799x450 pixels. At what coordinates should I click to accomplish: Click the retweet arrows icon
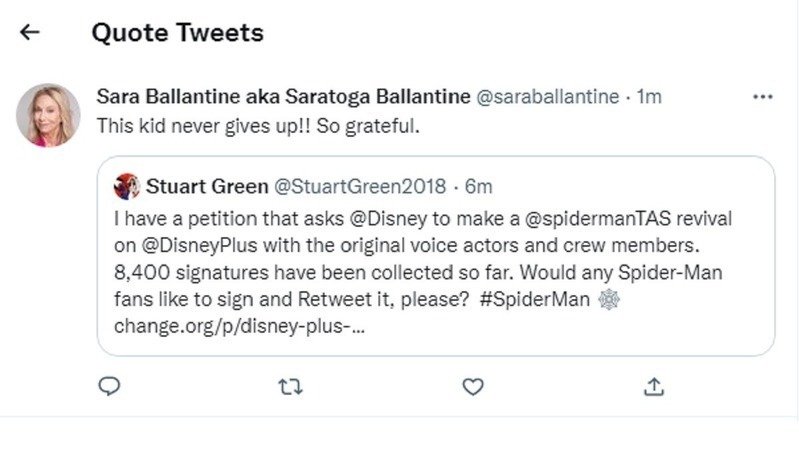pyautogui.click(x=291, y=386)
